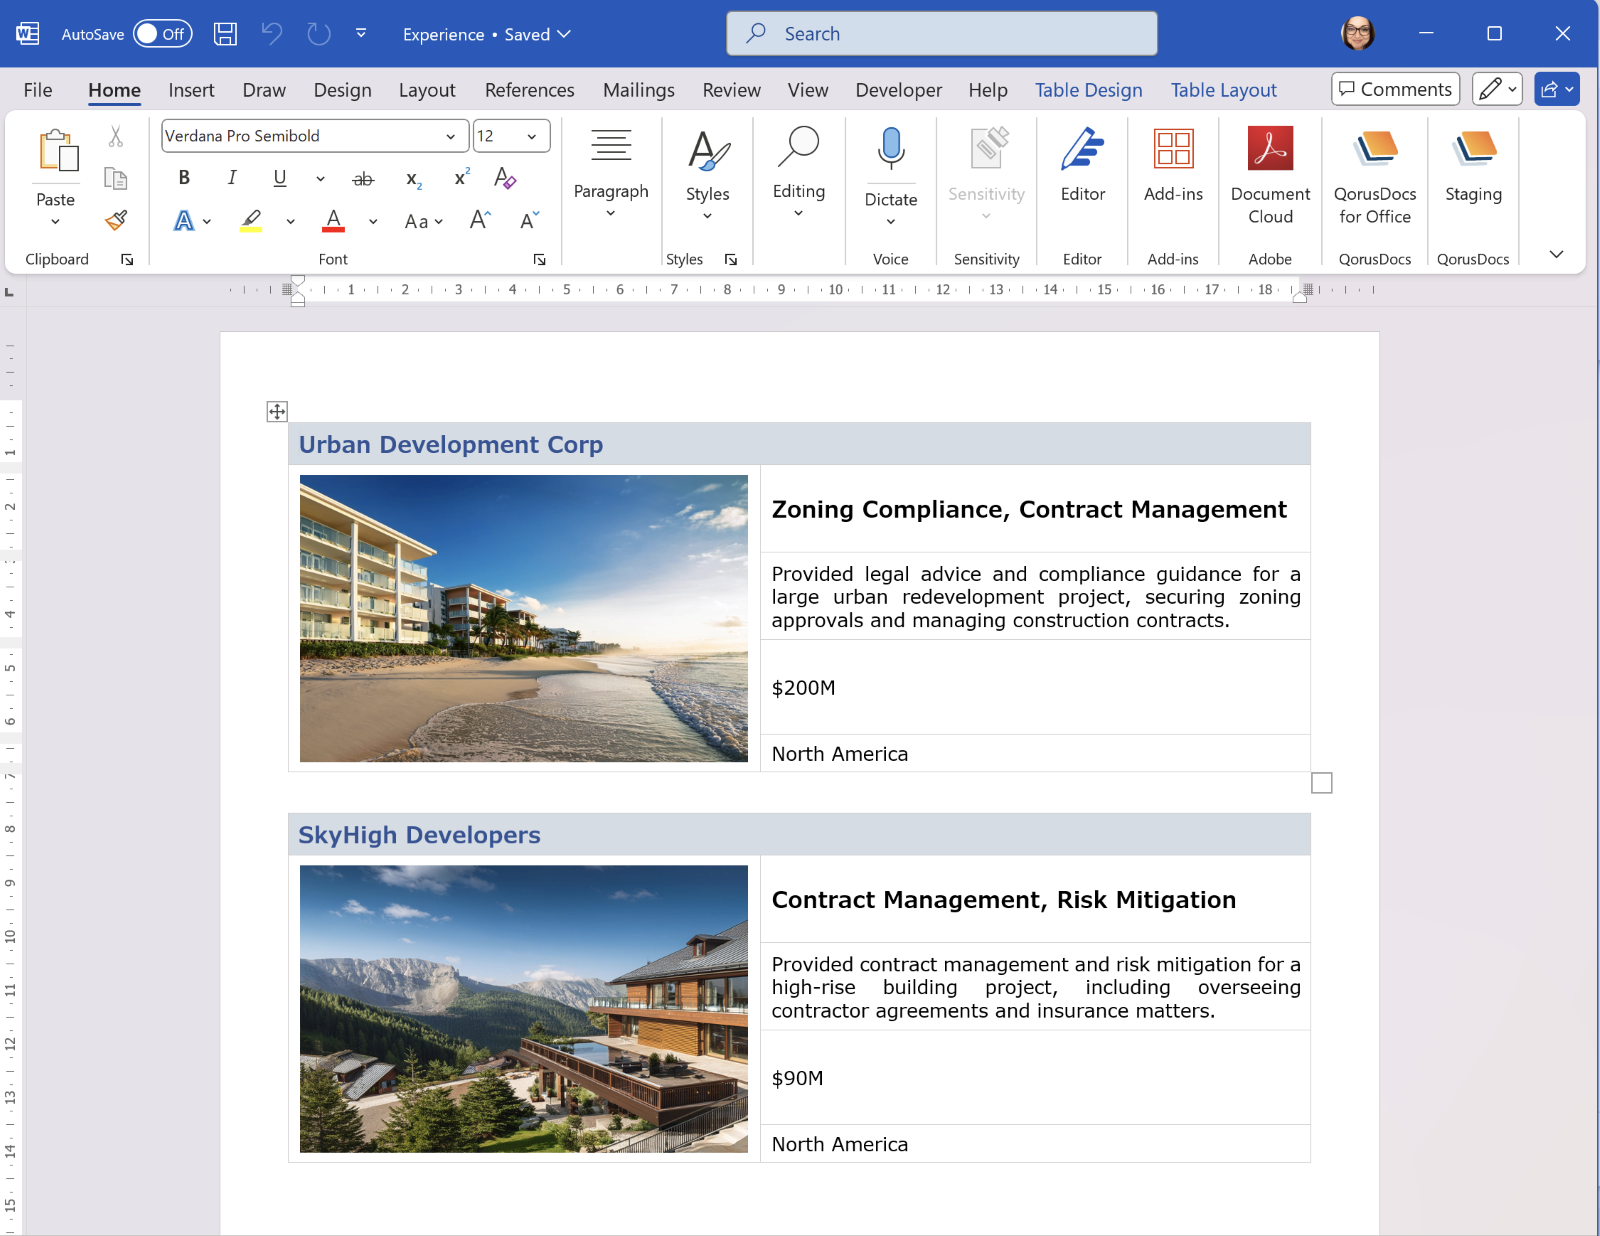Image resolution: width=1600 pixels, height=1236 pixels.
Task: Click the tab selector at ruler corner
Action: coord(10,292)
